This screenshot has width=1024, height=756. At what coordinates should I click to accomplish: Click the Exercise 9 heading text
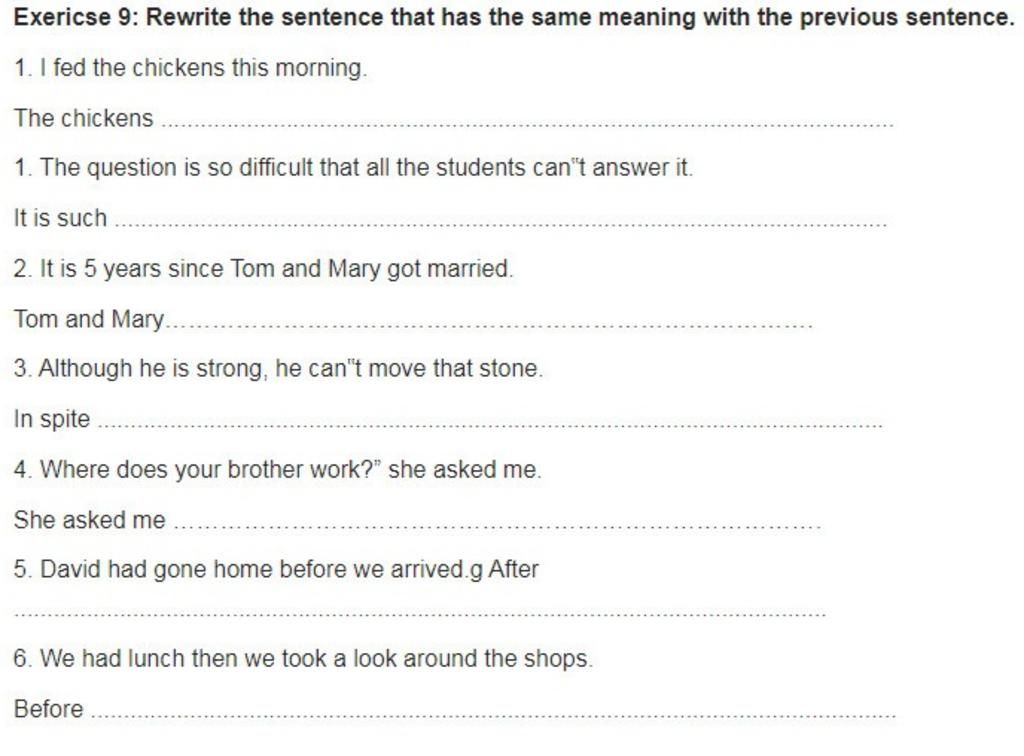coord(513,17)
